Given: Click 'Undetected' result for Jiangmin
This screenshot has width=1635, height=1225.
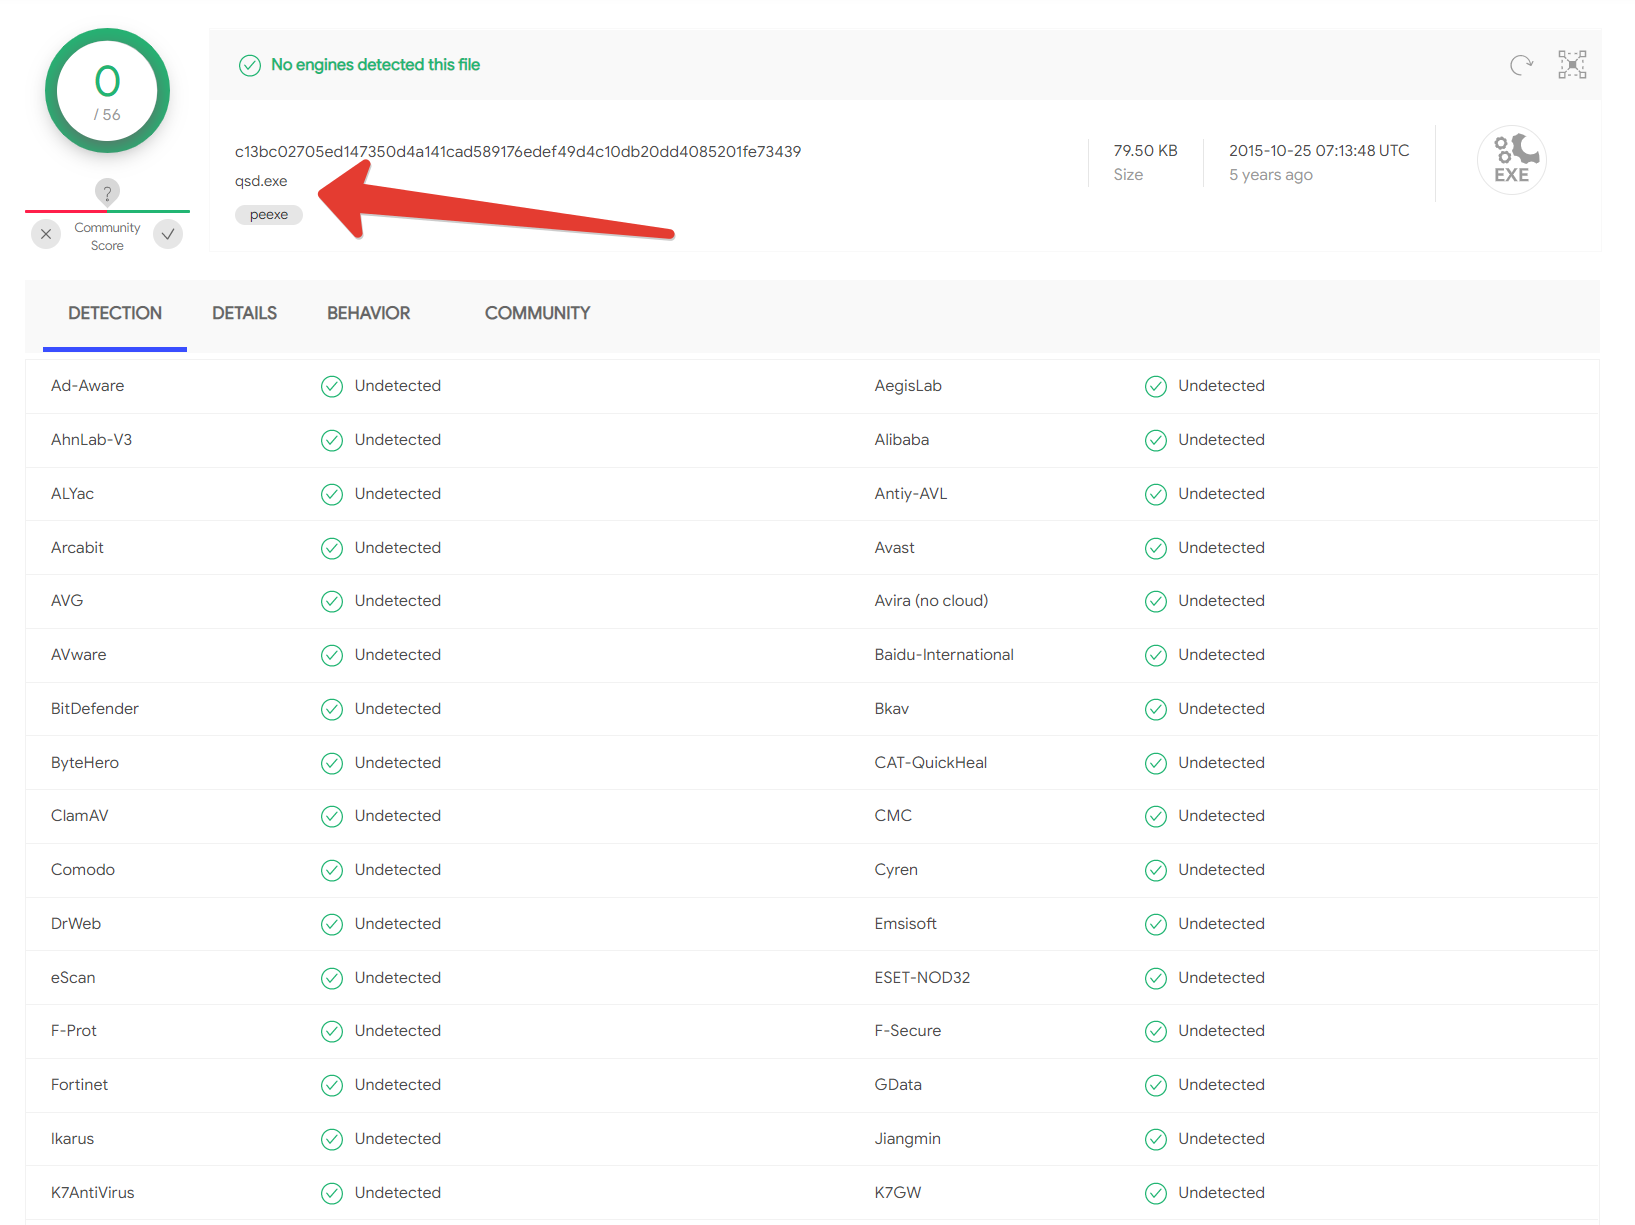Looking at the screenshot, I should (1221, 1139).
